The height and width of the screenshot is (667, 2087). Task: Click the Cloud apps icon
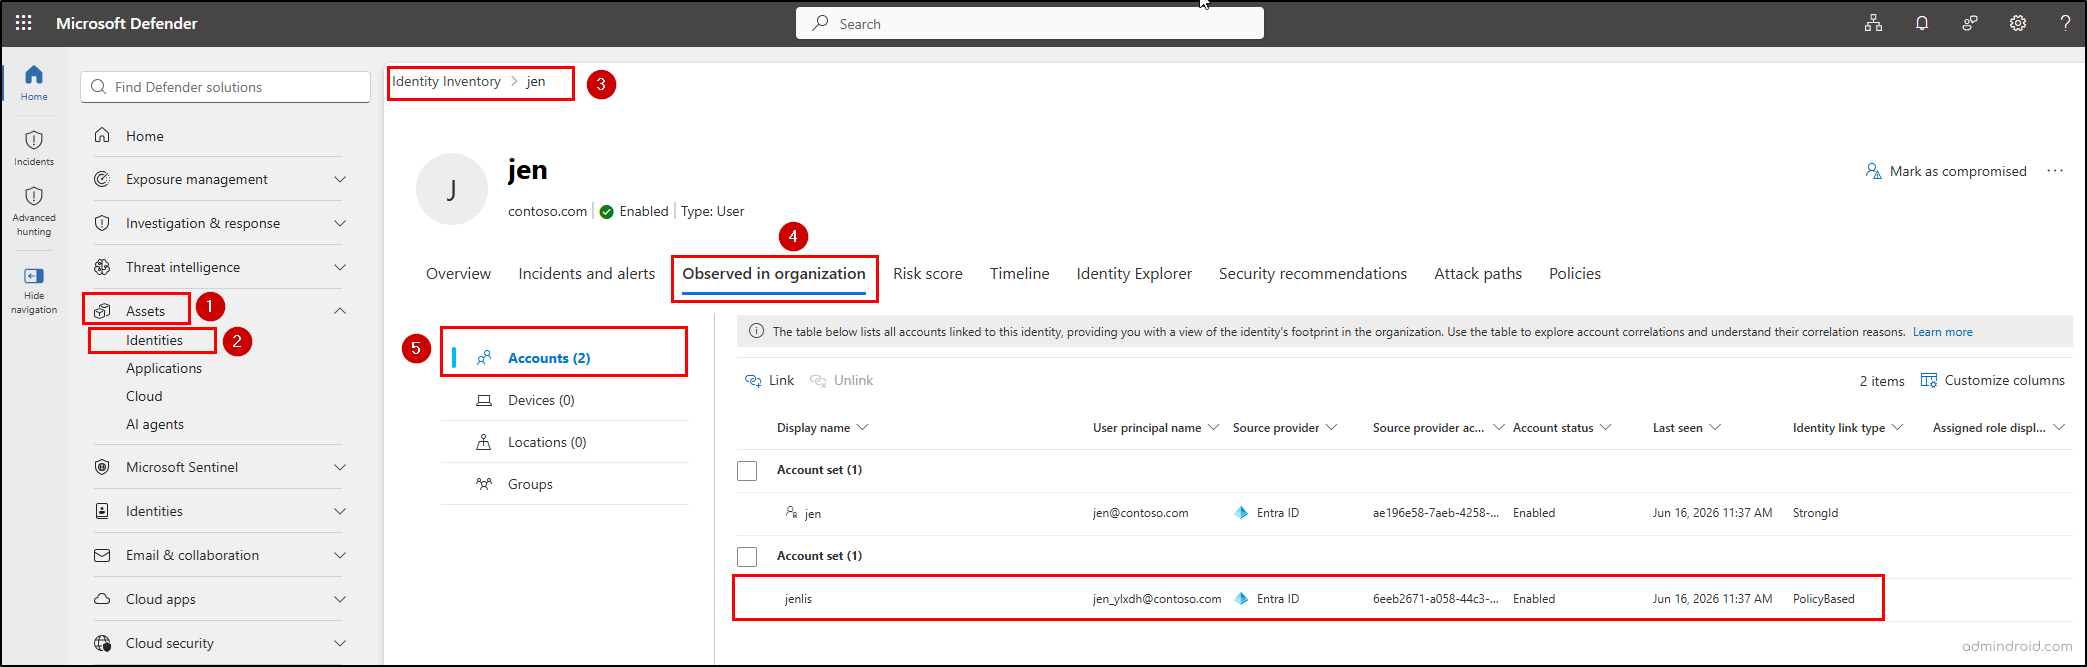coord(102,599)
